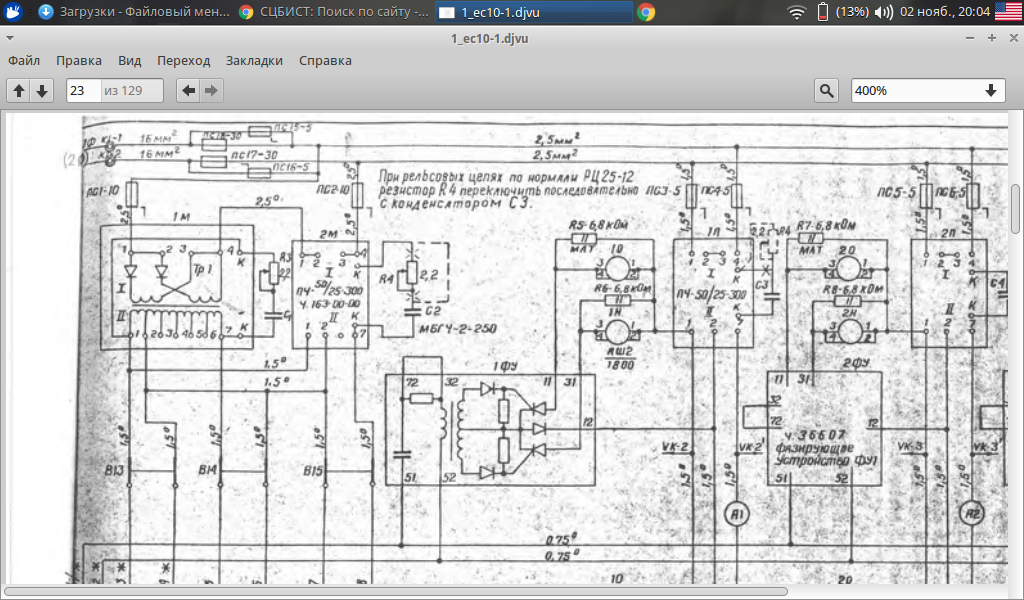Click the back navigation arrow

tap(188, 91)
